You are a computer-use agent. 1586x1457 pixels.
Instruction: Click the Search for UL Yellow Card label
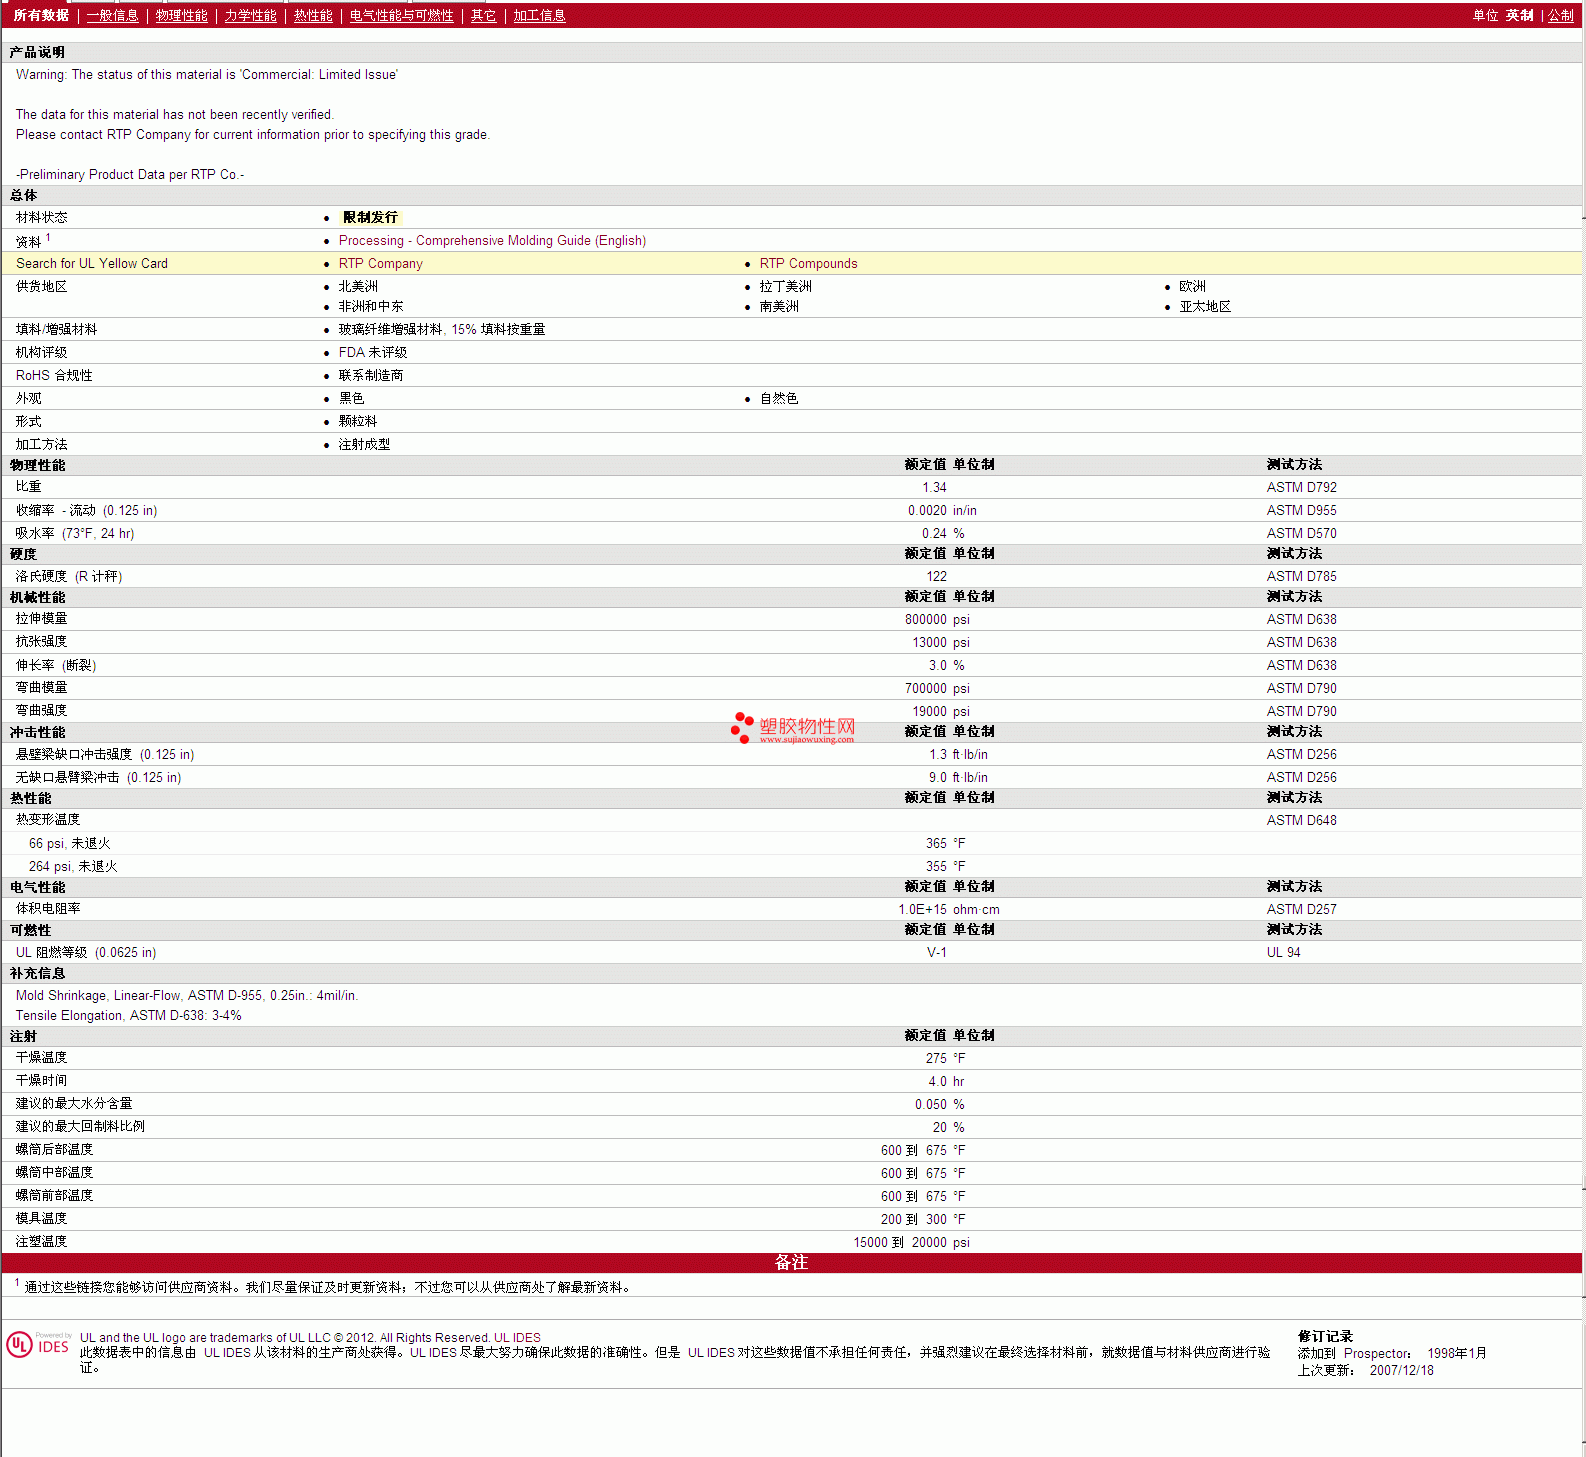92,264
